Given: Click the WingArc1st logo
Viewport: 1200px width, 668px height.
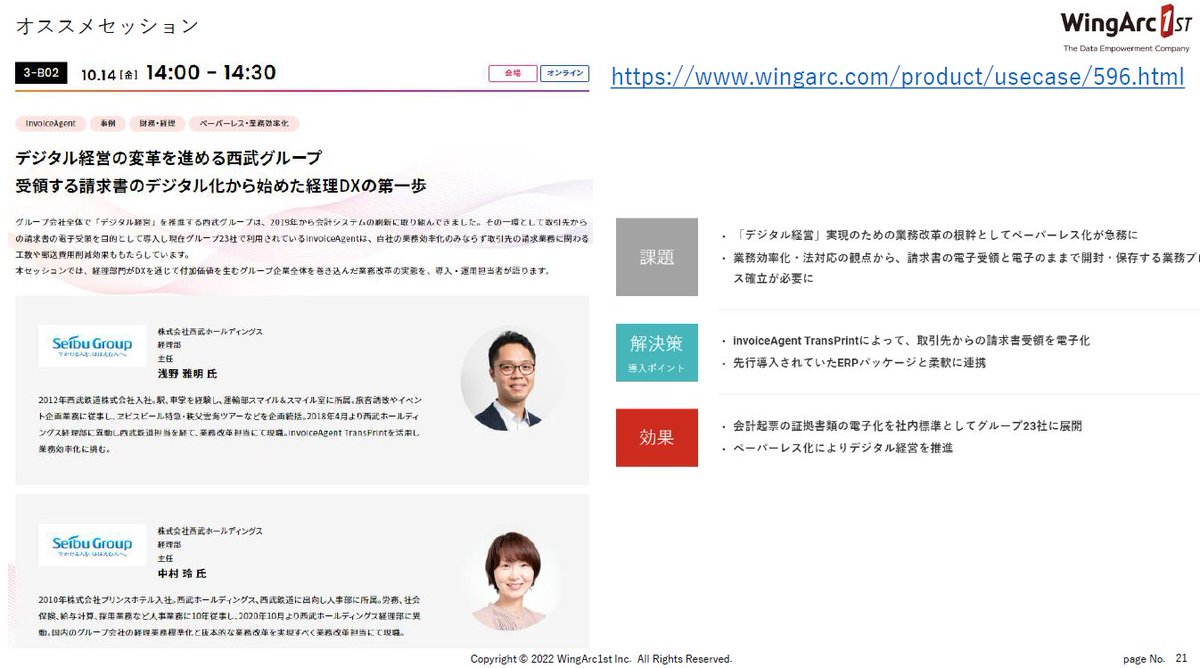Looking at the screenshot, I should pyautogui.click(x=1125, y=23).
